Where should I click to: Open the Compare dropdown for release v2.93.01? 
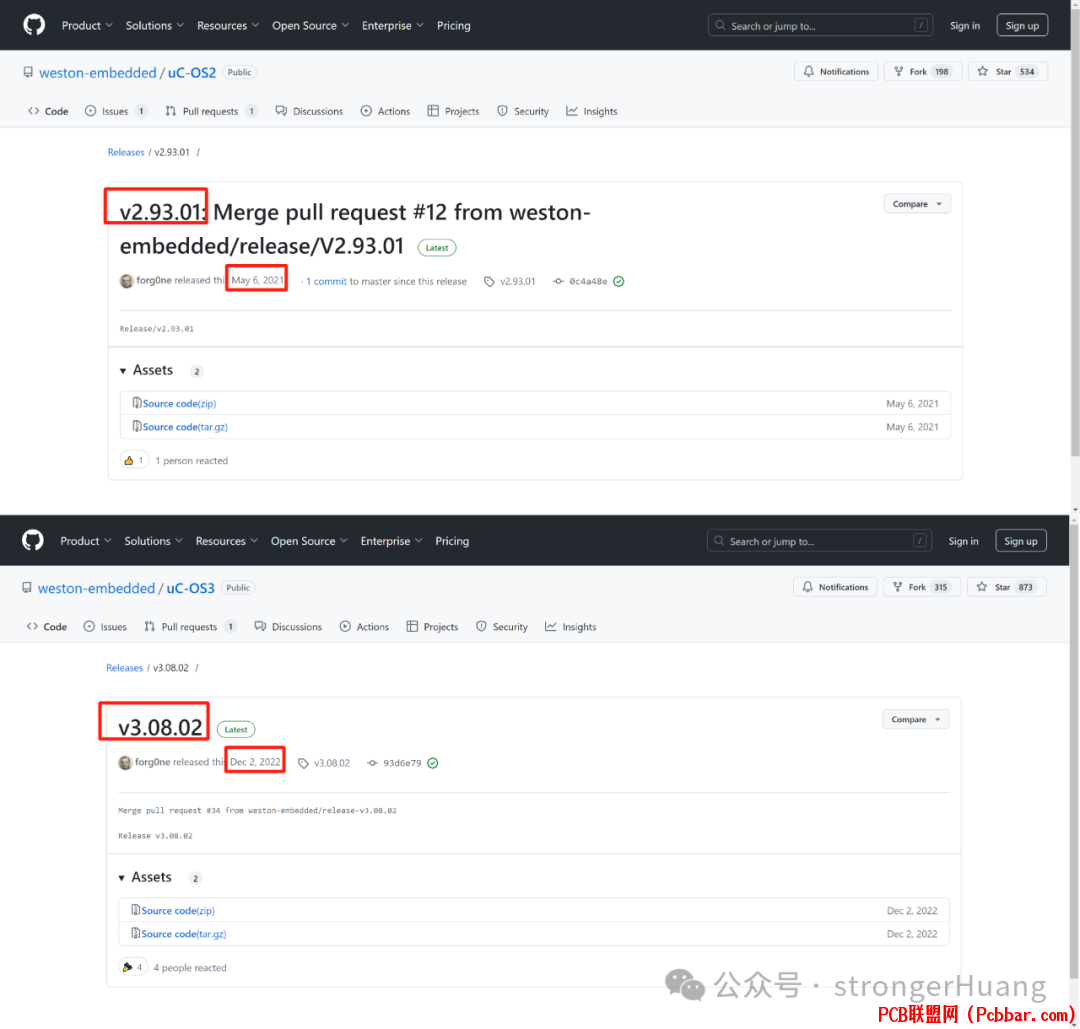point(917,204)
